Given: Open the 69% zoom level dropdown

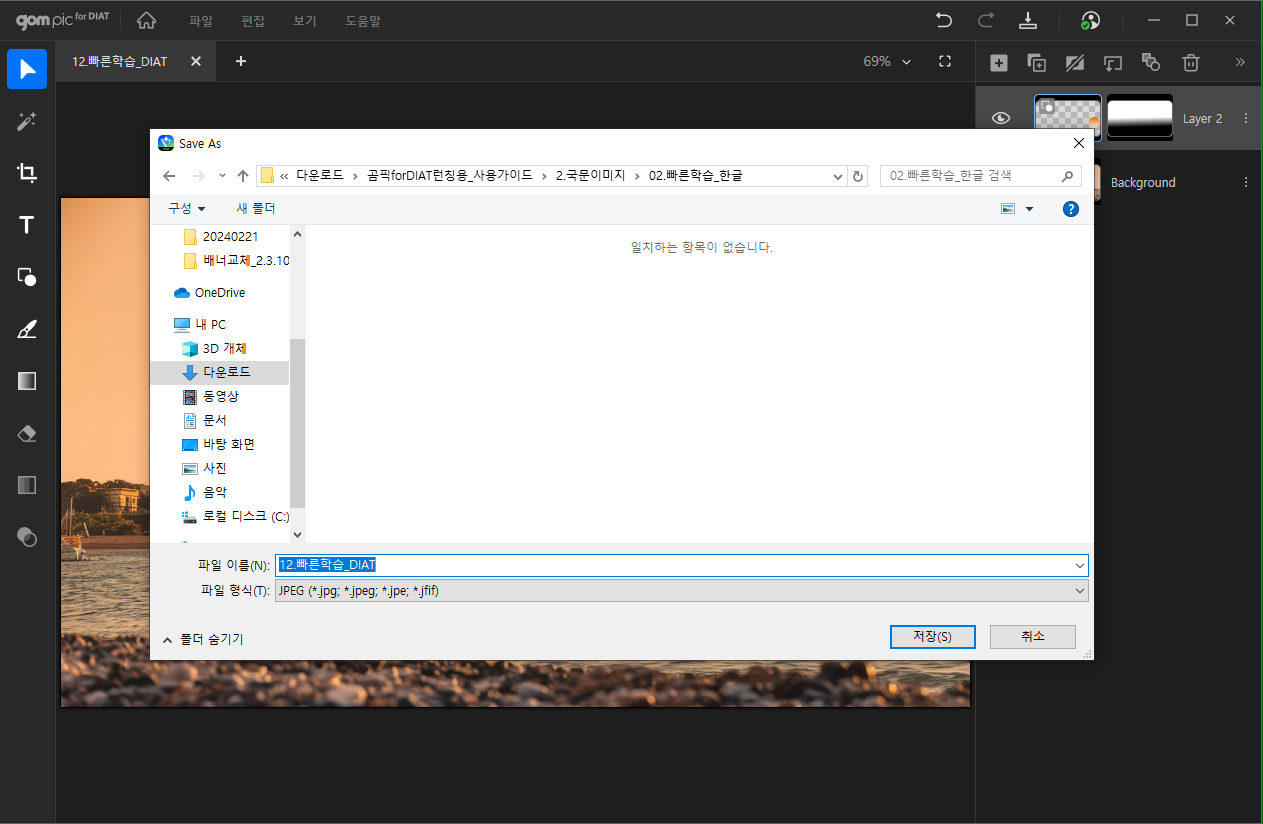Looking at the screenshot, I should (x=887, y=62).
